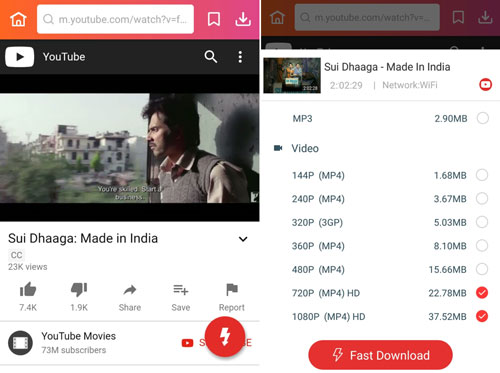
Task: Open the YouTube Movies channel name
Action: [x=78, y=336]
